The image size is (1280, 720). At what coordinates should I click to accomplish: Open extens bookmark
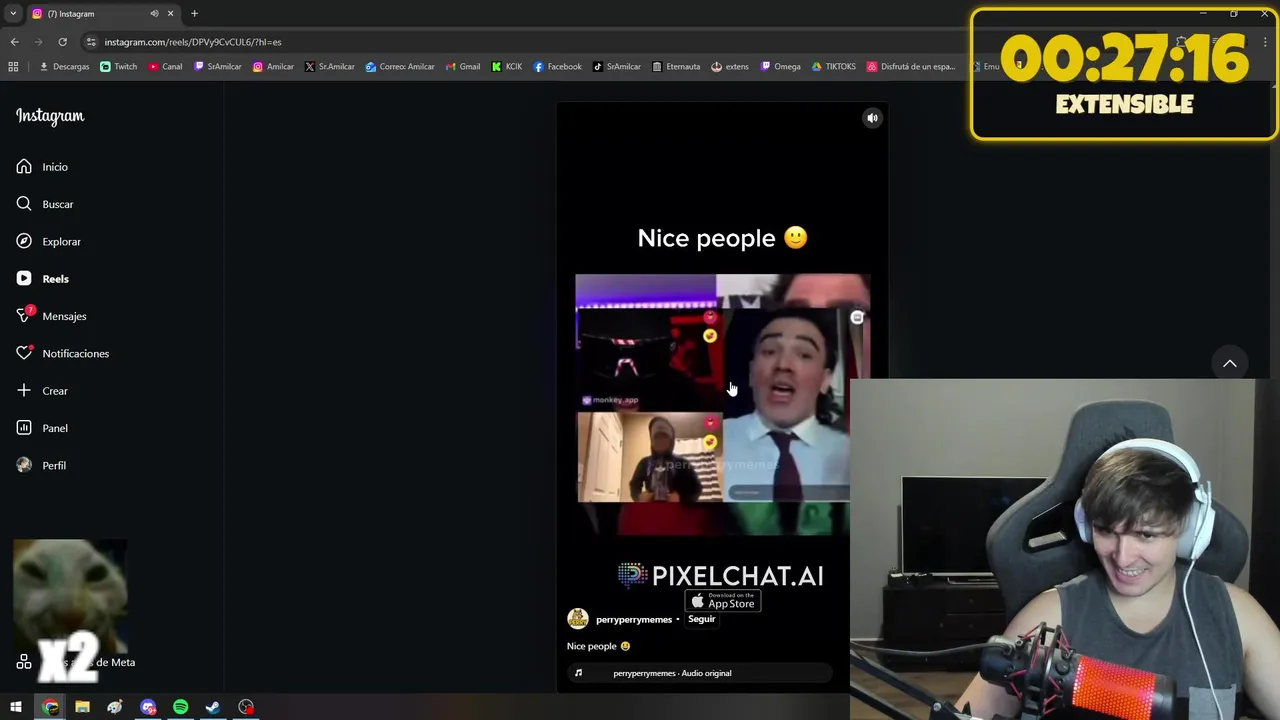(x=730, y=67)
